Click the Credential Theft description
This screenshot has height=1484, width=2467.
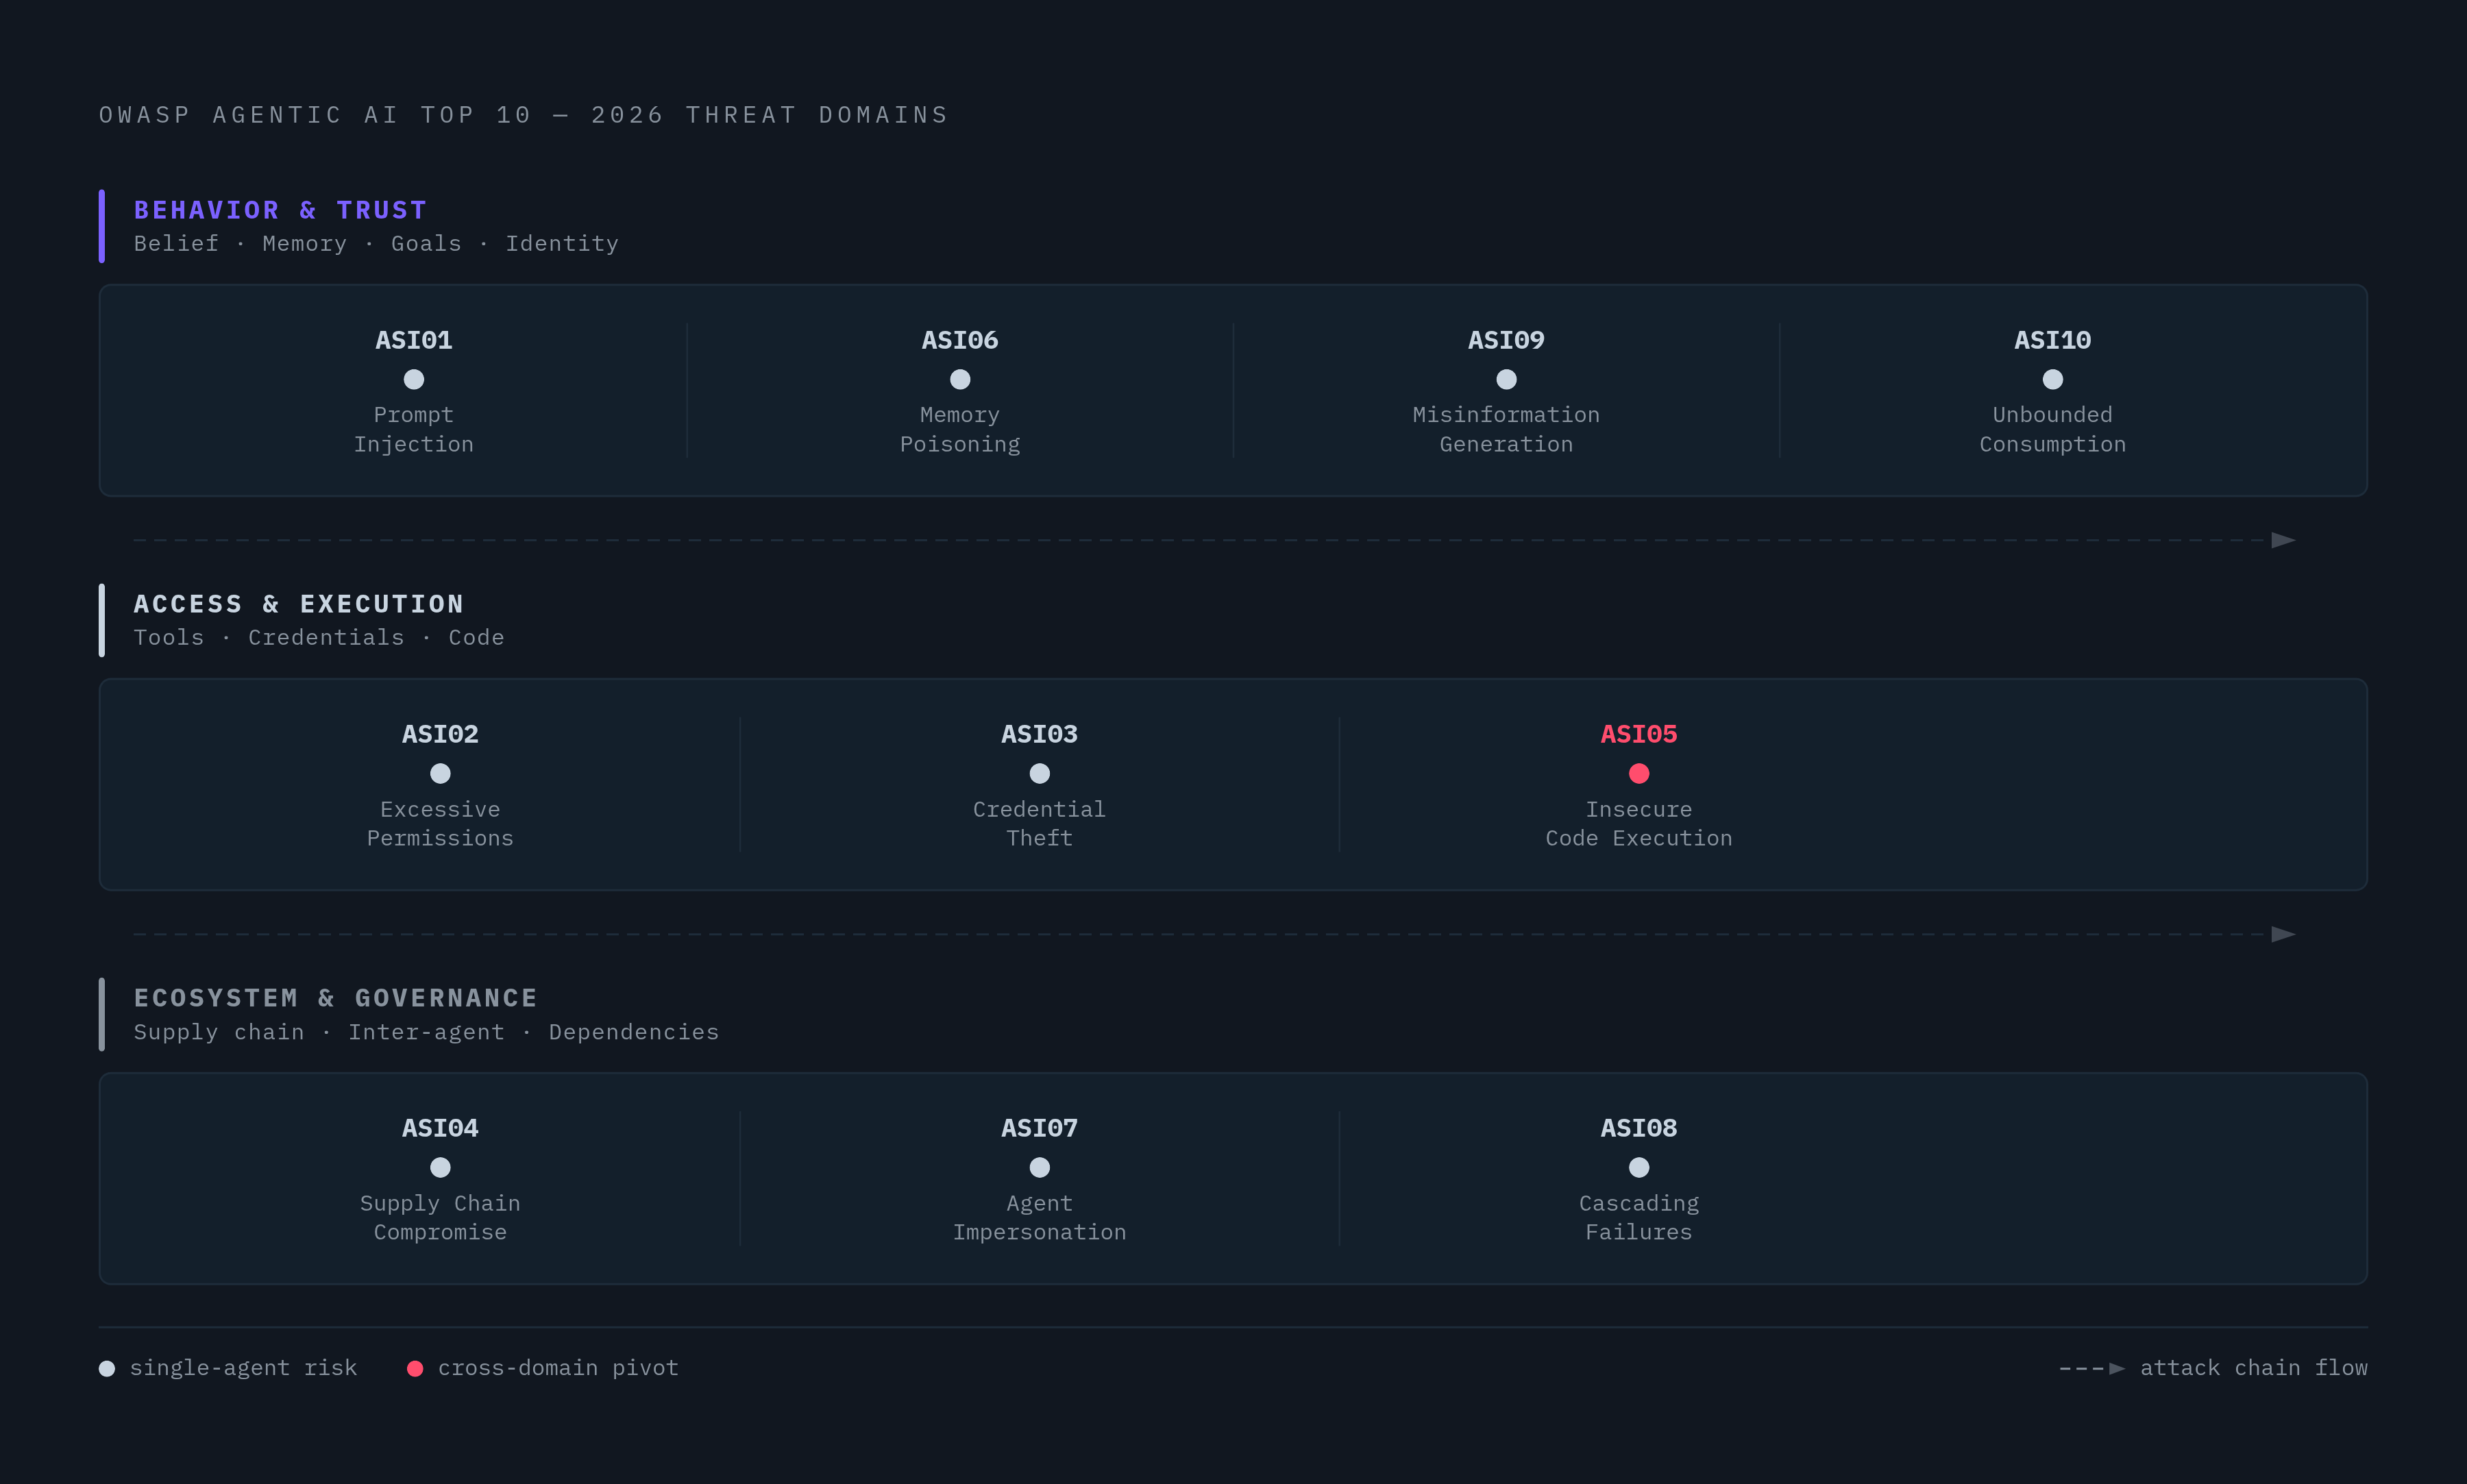tap(1039, 823)
